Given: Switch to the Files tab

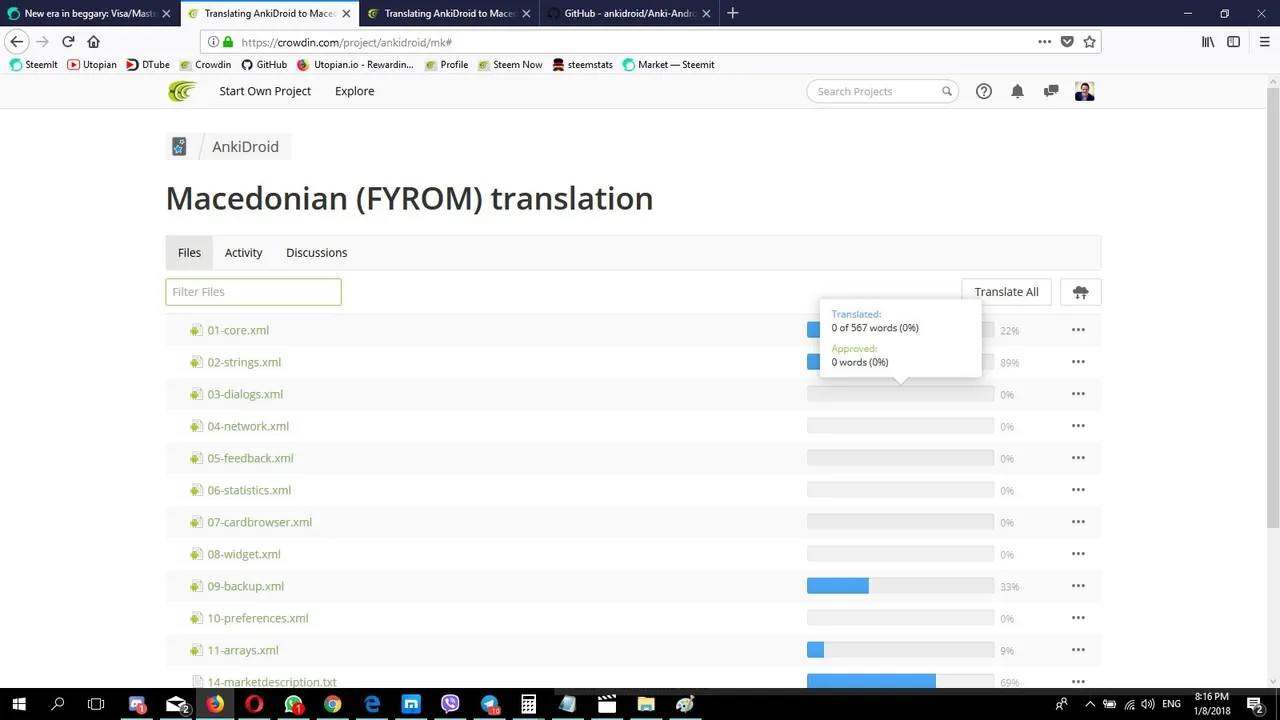Looking at the screenshot, I should tap(189, 253).
